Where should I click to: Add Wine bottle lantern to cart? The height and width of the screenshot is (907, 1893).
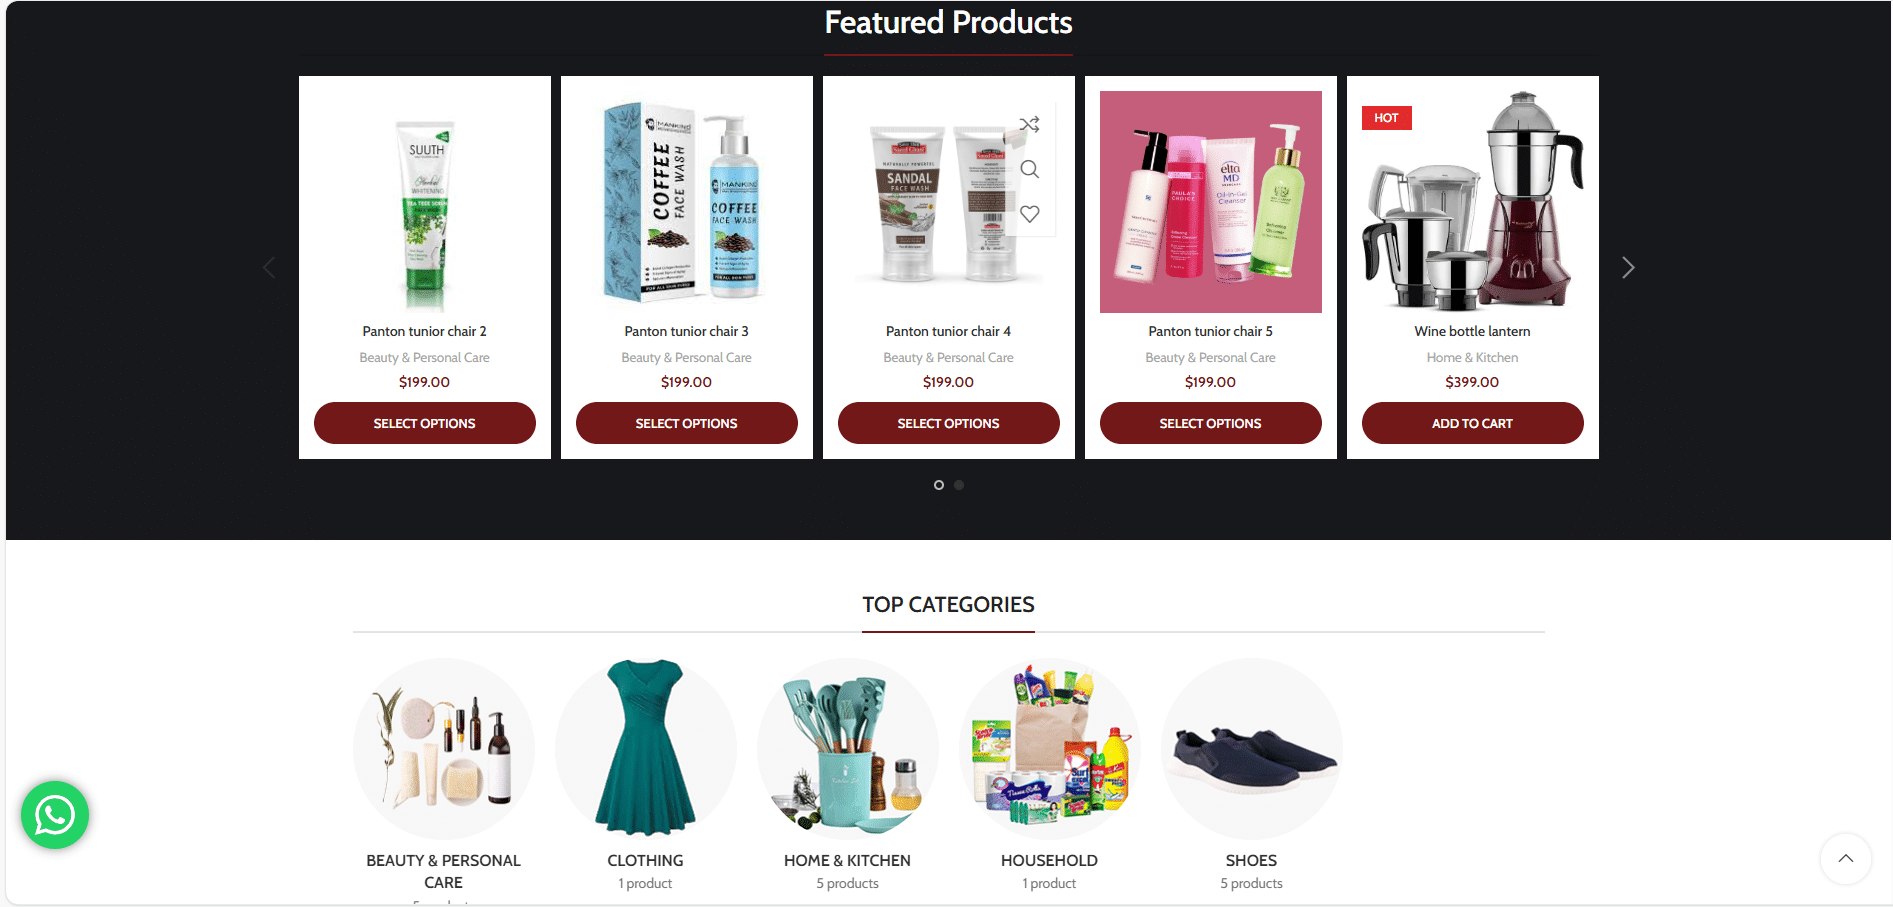click(x=1473, y=423)
